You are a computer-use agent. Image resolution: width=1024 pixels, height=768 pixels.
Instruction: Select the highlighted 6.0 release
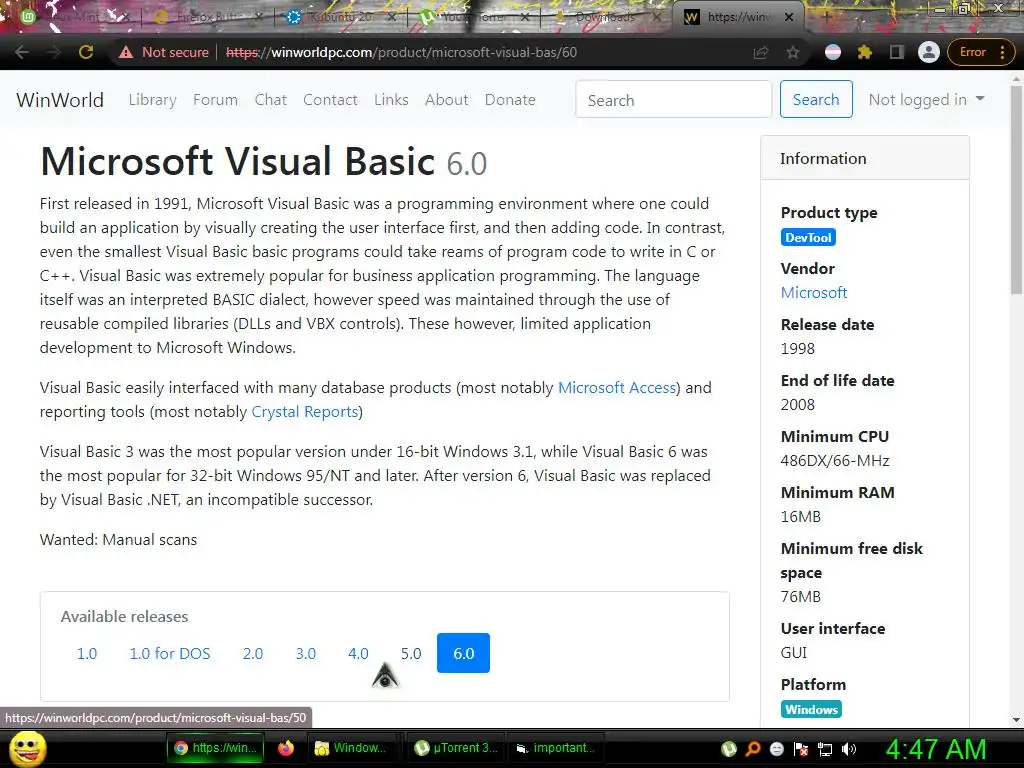coord(463,653)
